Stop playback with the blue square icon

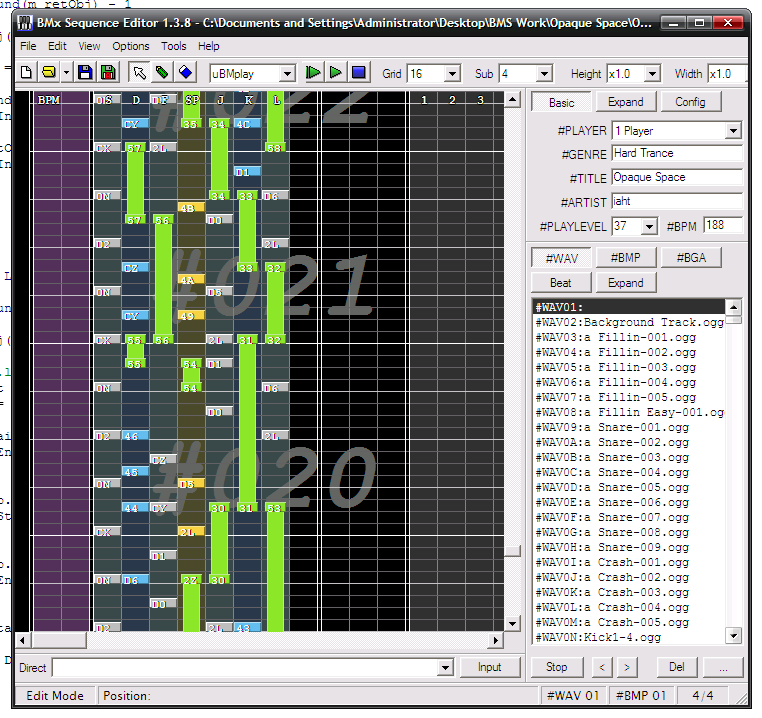359,73
